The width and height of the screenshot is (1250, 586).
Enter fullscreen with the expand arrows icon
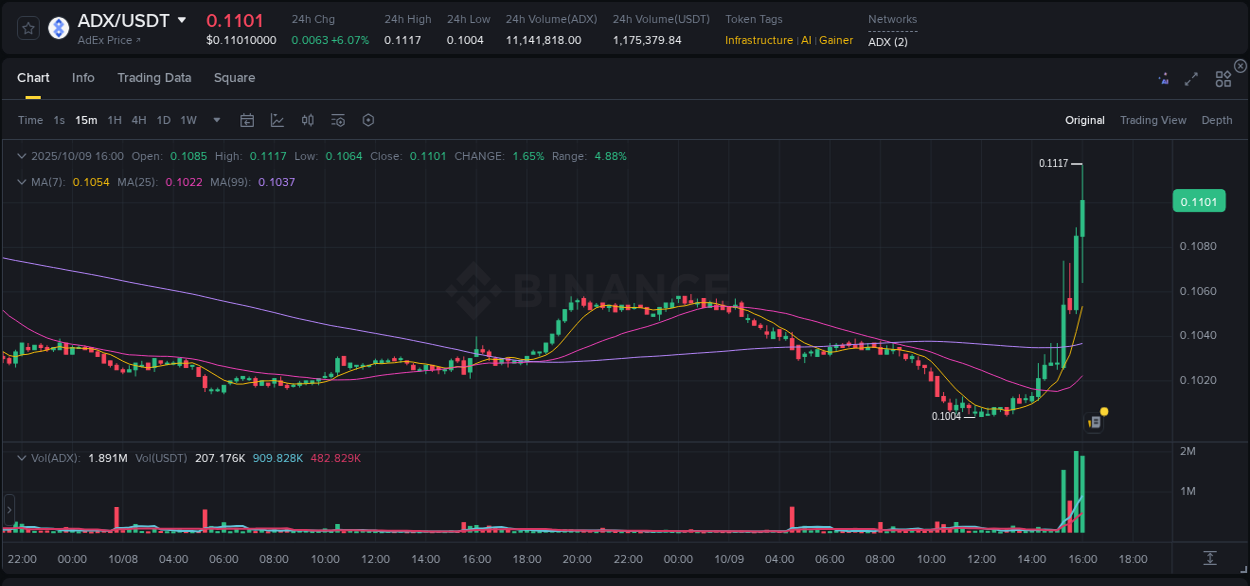(x=1191, y=78)
